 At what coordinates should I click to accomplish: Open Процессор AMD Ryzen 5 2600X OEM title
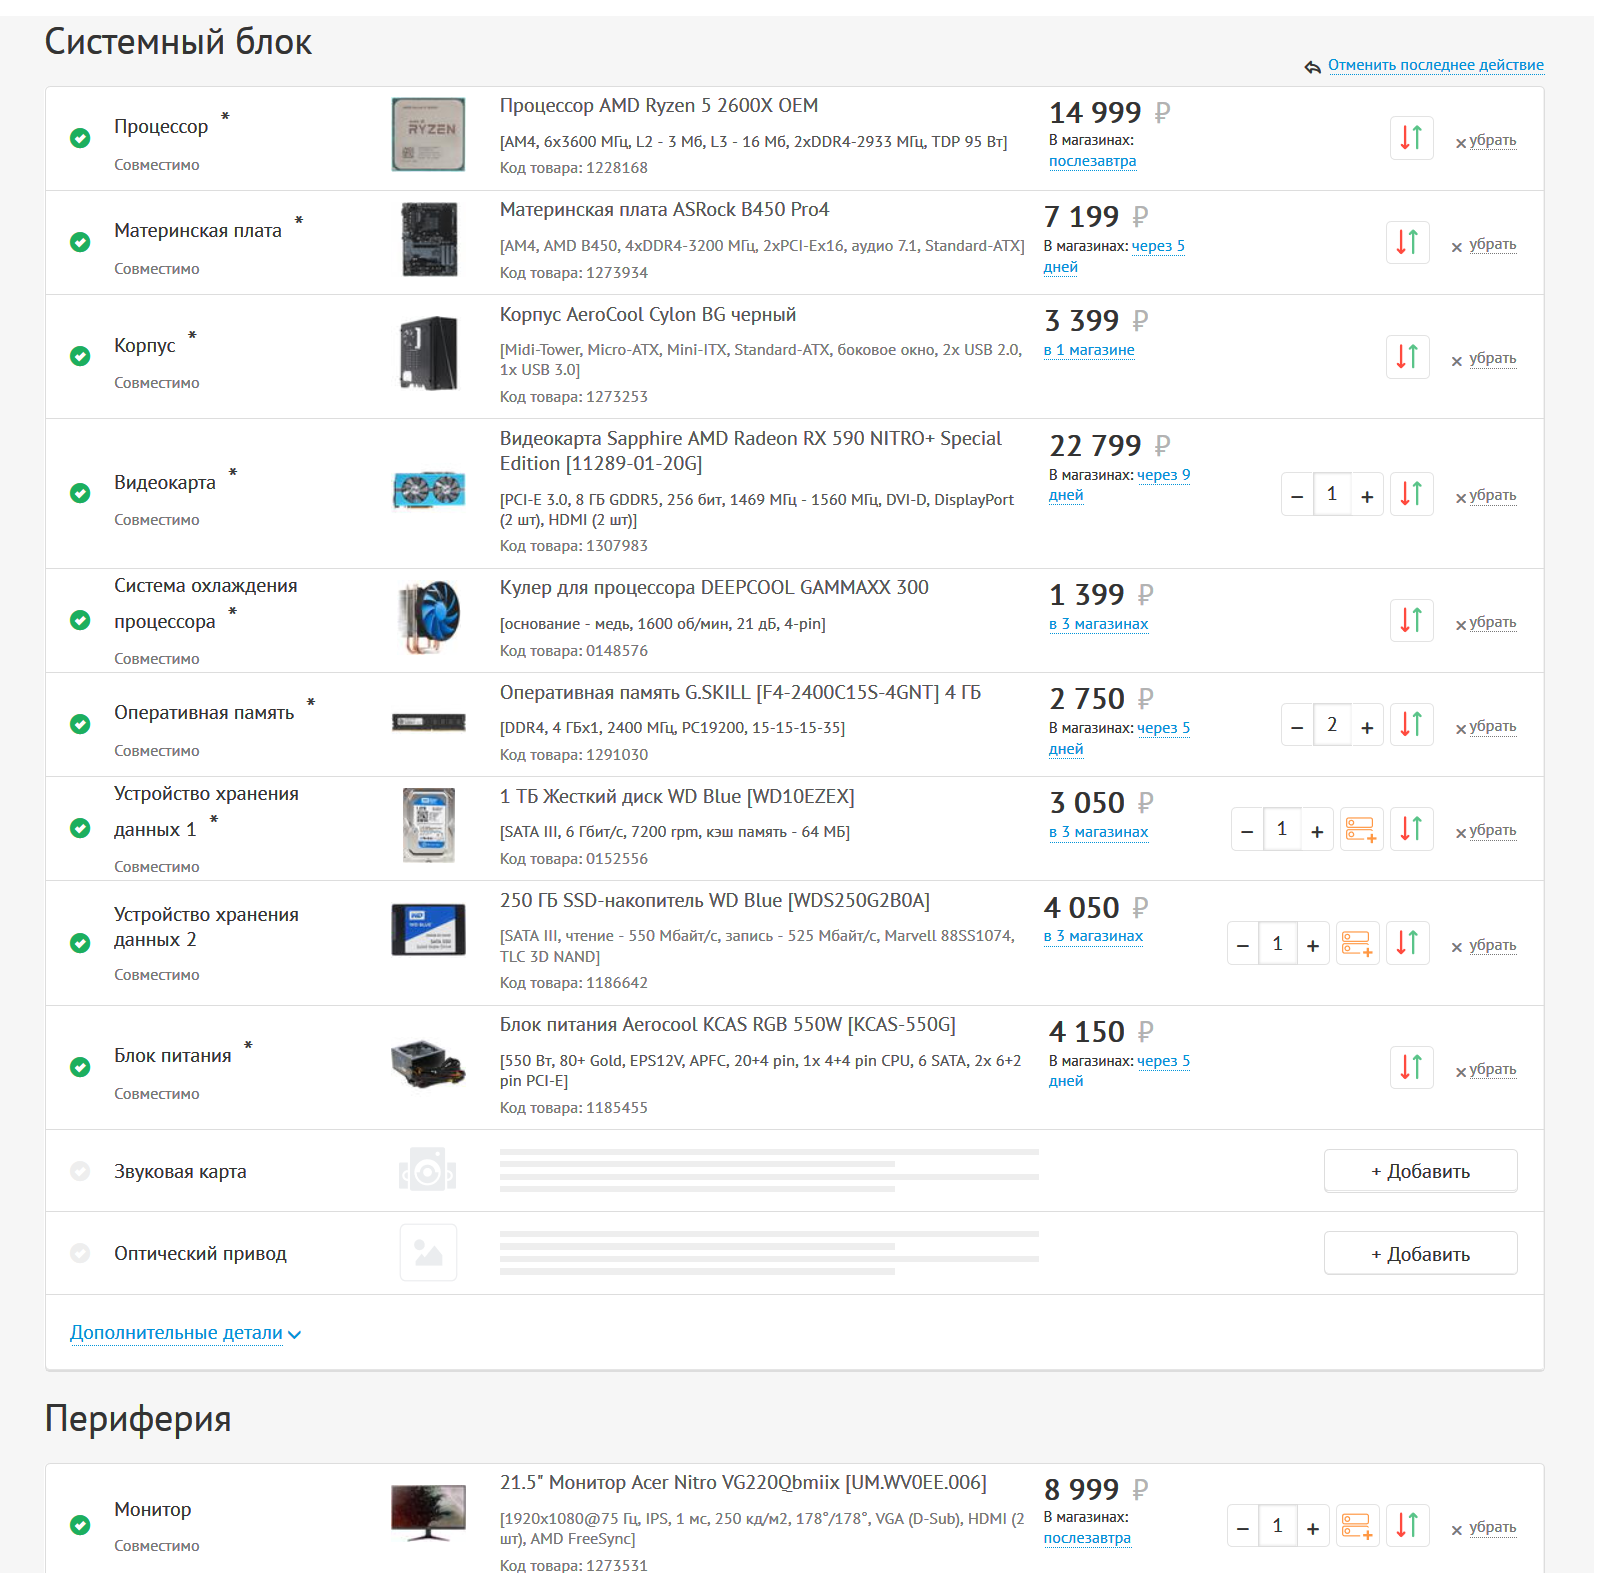pos(659,106)
